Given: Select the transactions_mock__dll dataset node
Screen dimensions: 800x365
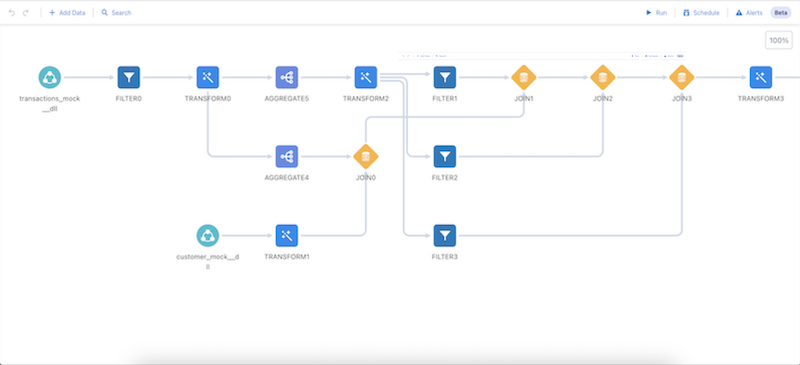Looking at the screenshot, I should click(x=49, y=78).
